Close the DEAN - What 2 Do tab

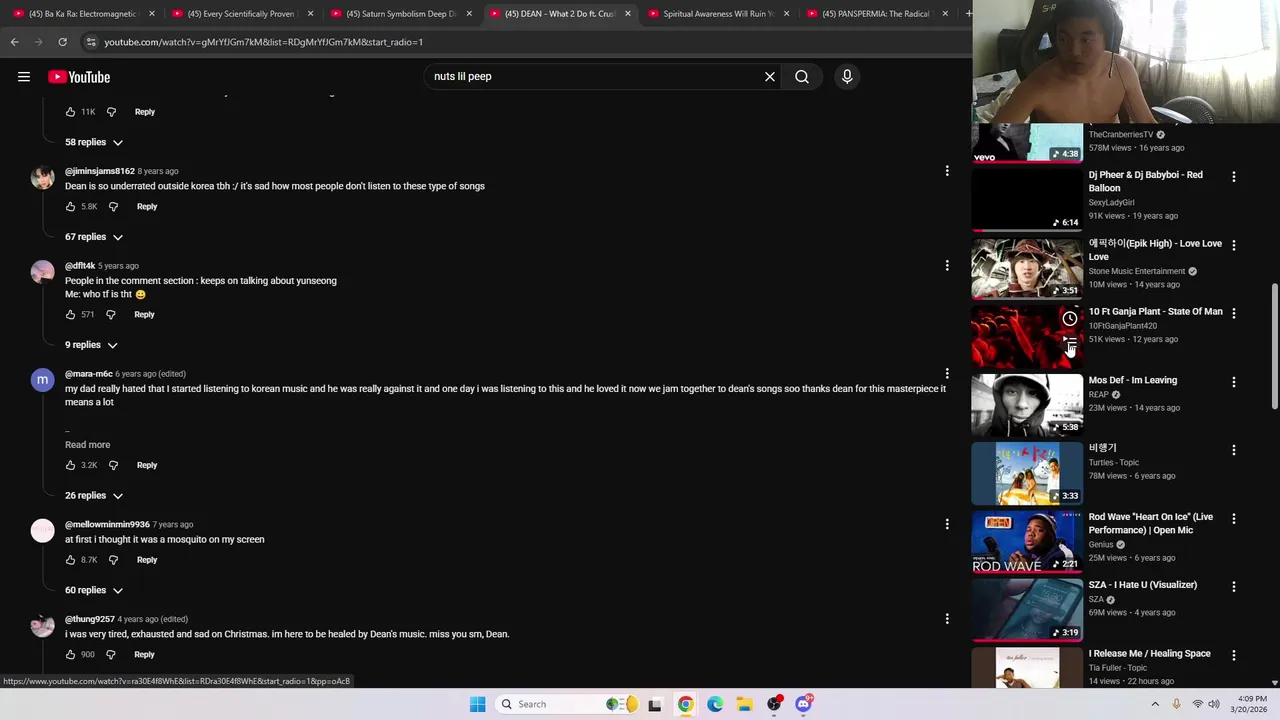click(x=628, y=14)
